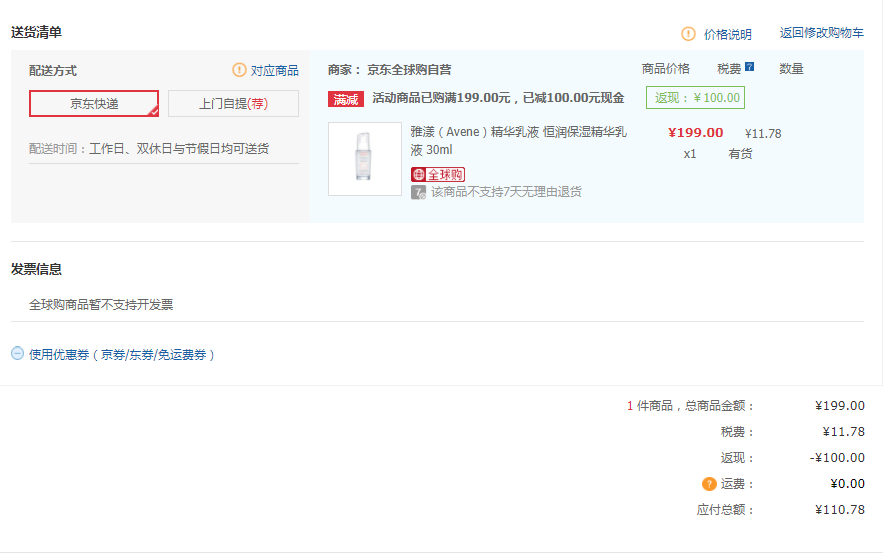Click 活动商品已购满199.00元 promotion text
Screen dimensions: 883x553
coord(498,98)
